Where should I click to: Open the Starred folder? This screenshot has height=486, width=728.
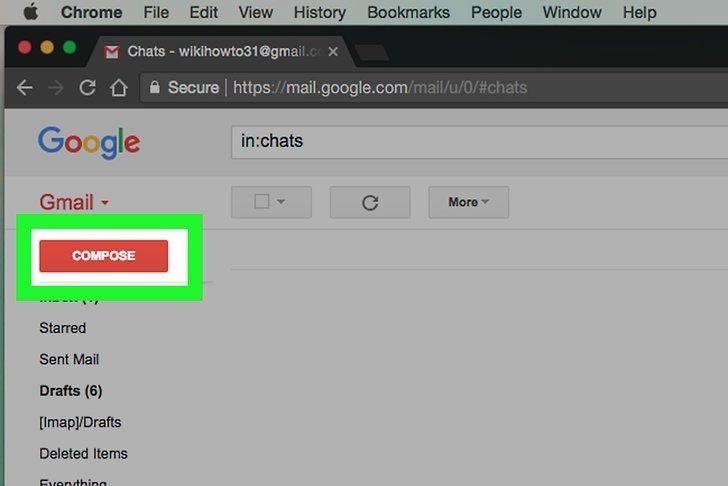63,328
